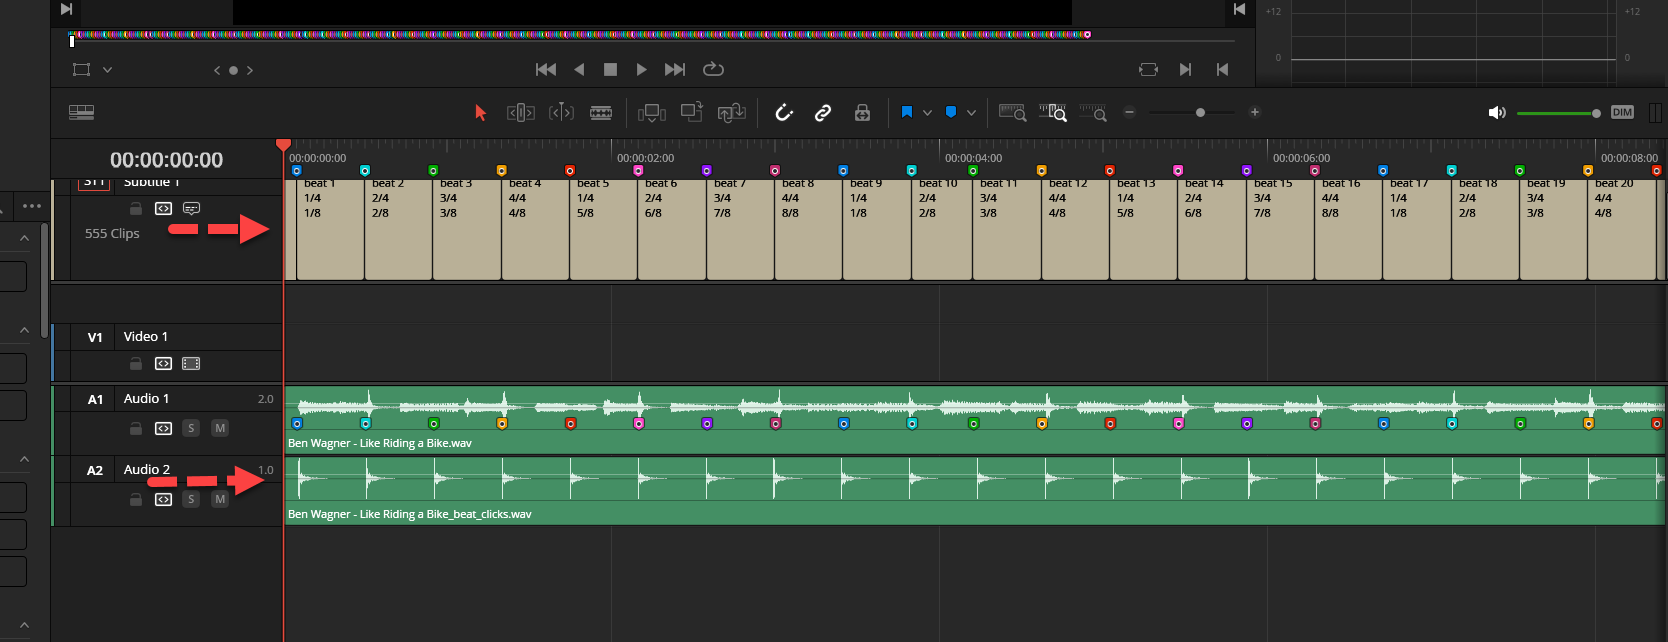Lock the Video 1 track
This screenshot has width=1668, height=642.
[x=136, y=363]
